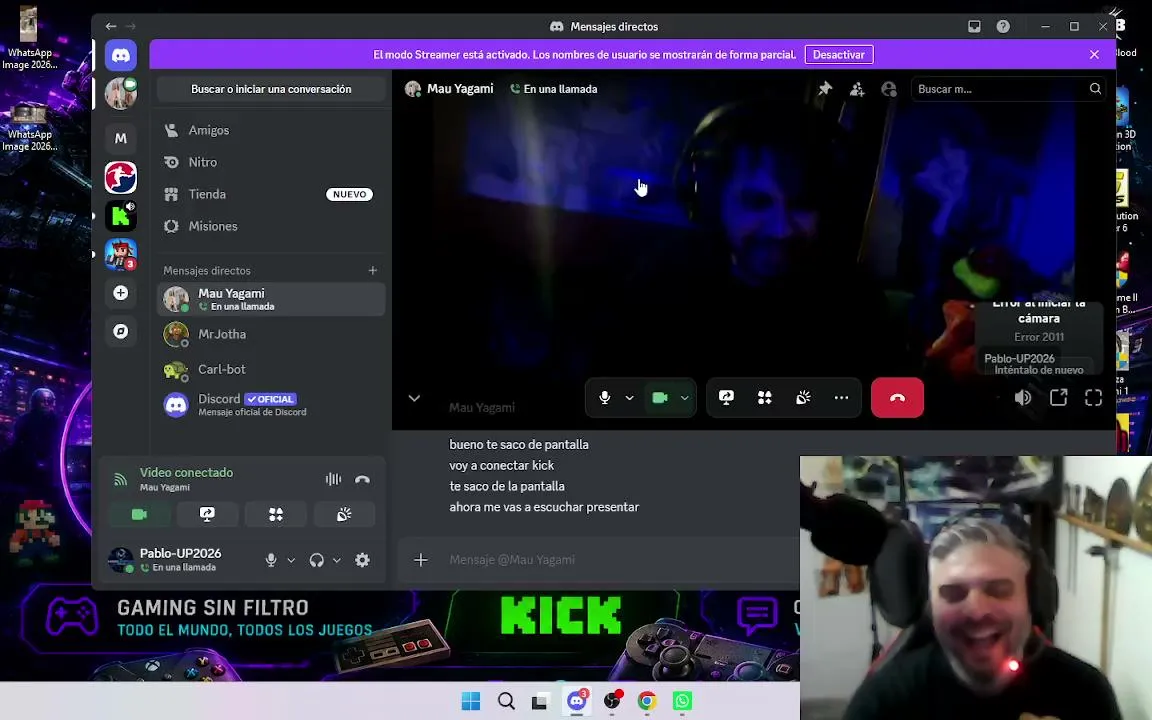Mute microphone in call controls
Screen dimensions: 1152x720
pos(605,397)
